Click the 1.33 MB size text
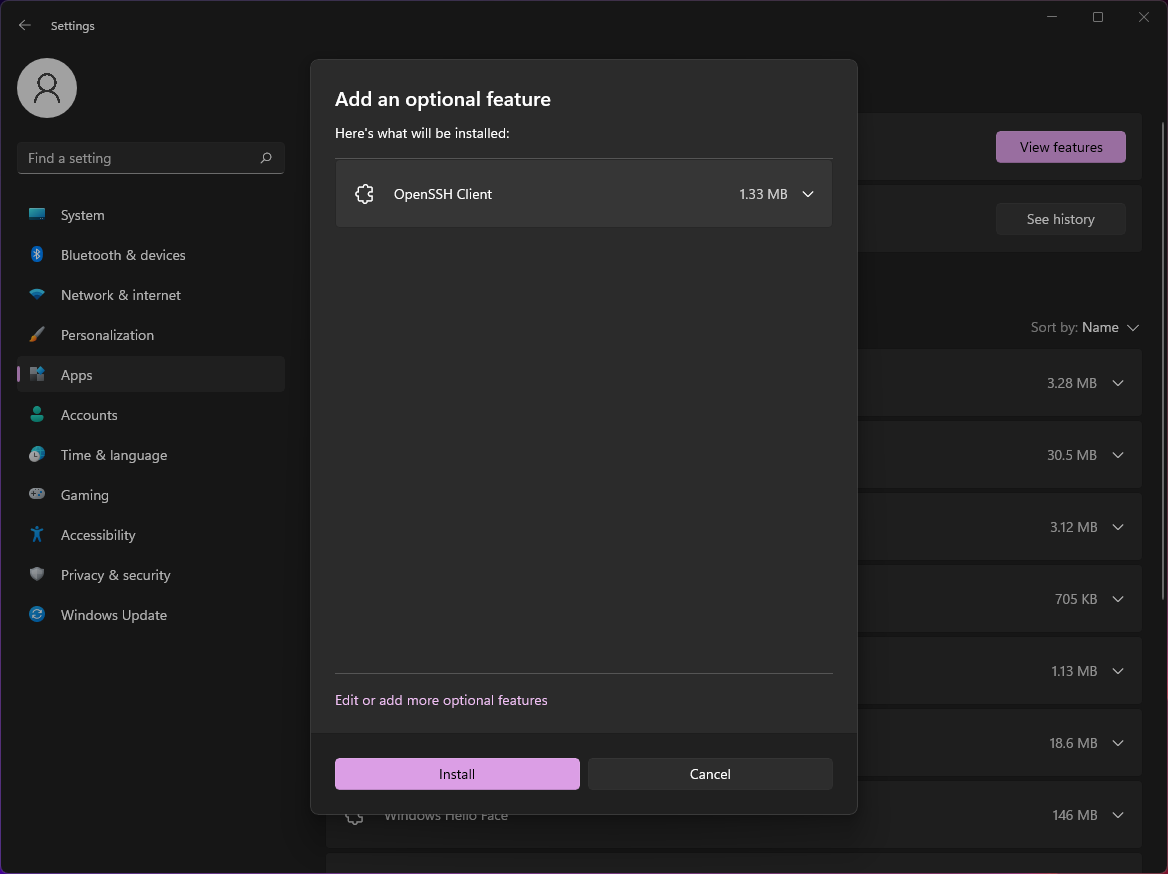The width and height of the screenshot is (1168, 874). tap(763, 194)
